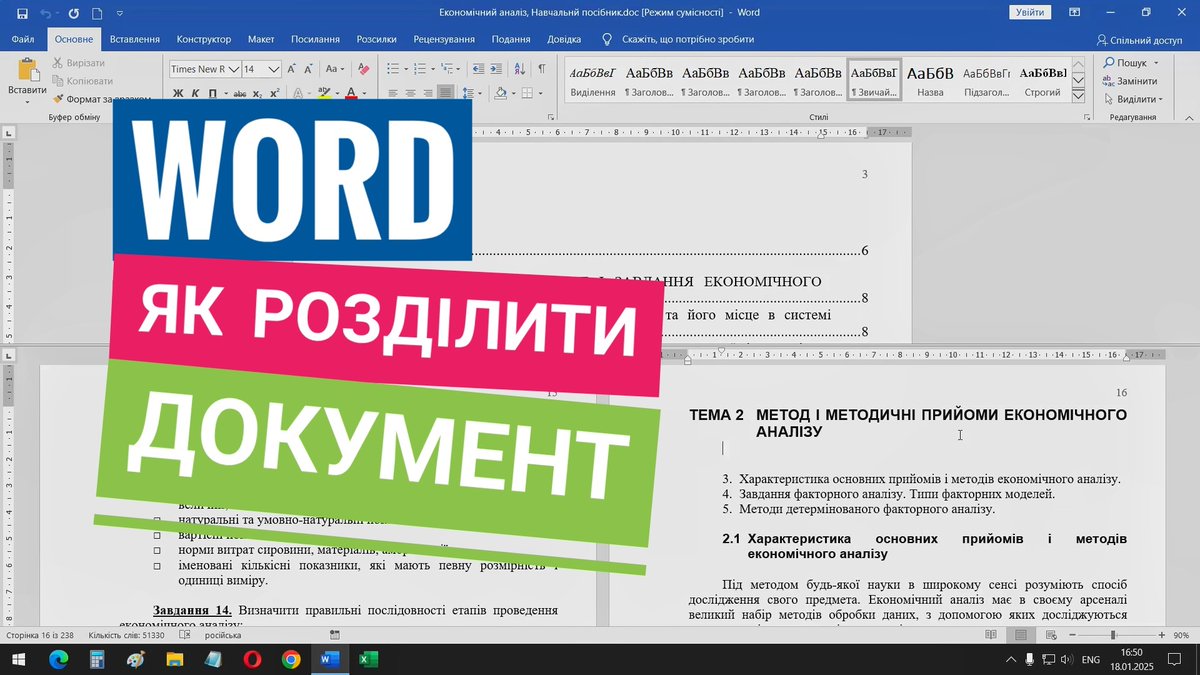Apply the Строгий style
The image size is (1200, 675).
click(1042, 80)
